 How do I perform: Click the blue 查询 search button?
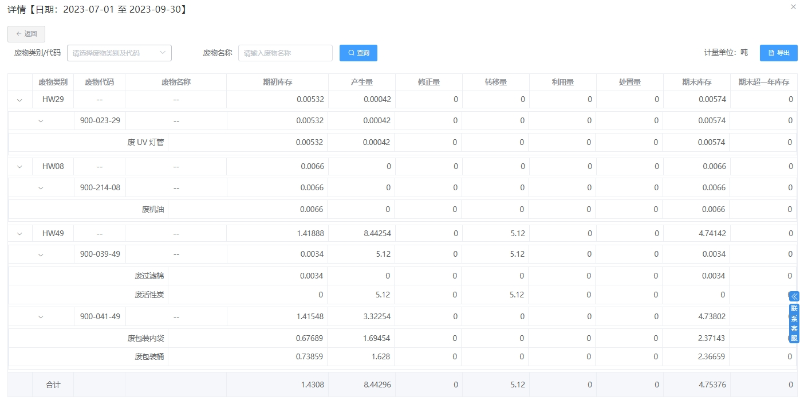point(358,53)
